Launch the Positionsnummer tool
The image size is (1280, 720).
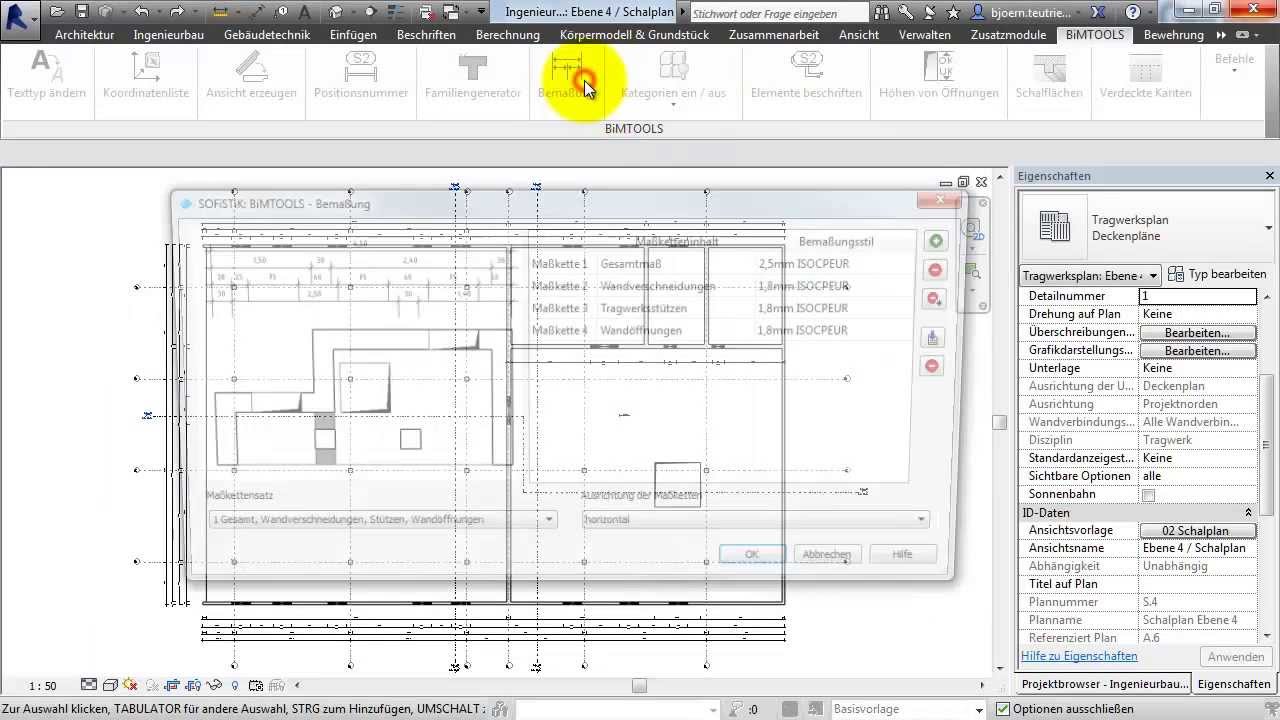(x=361, y=75)
